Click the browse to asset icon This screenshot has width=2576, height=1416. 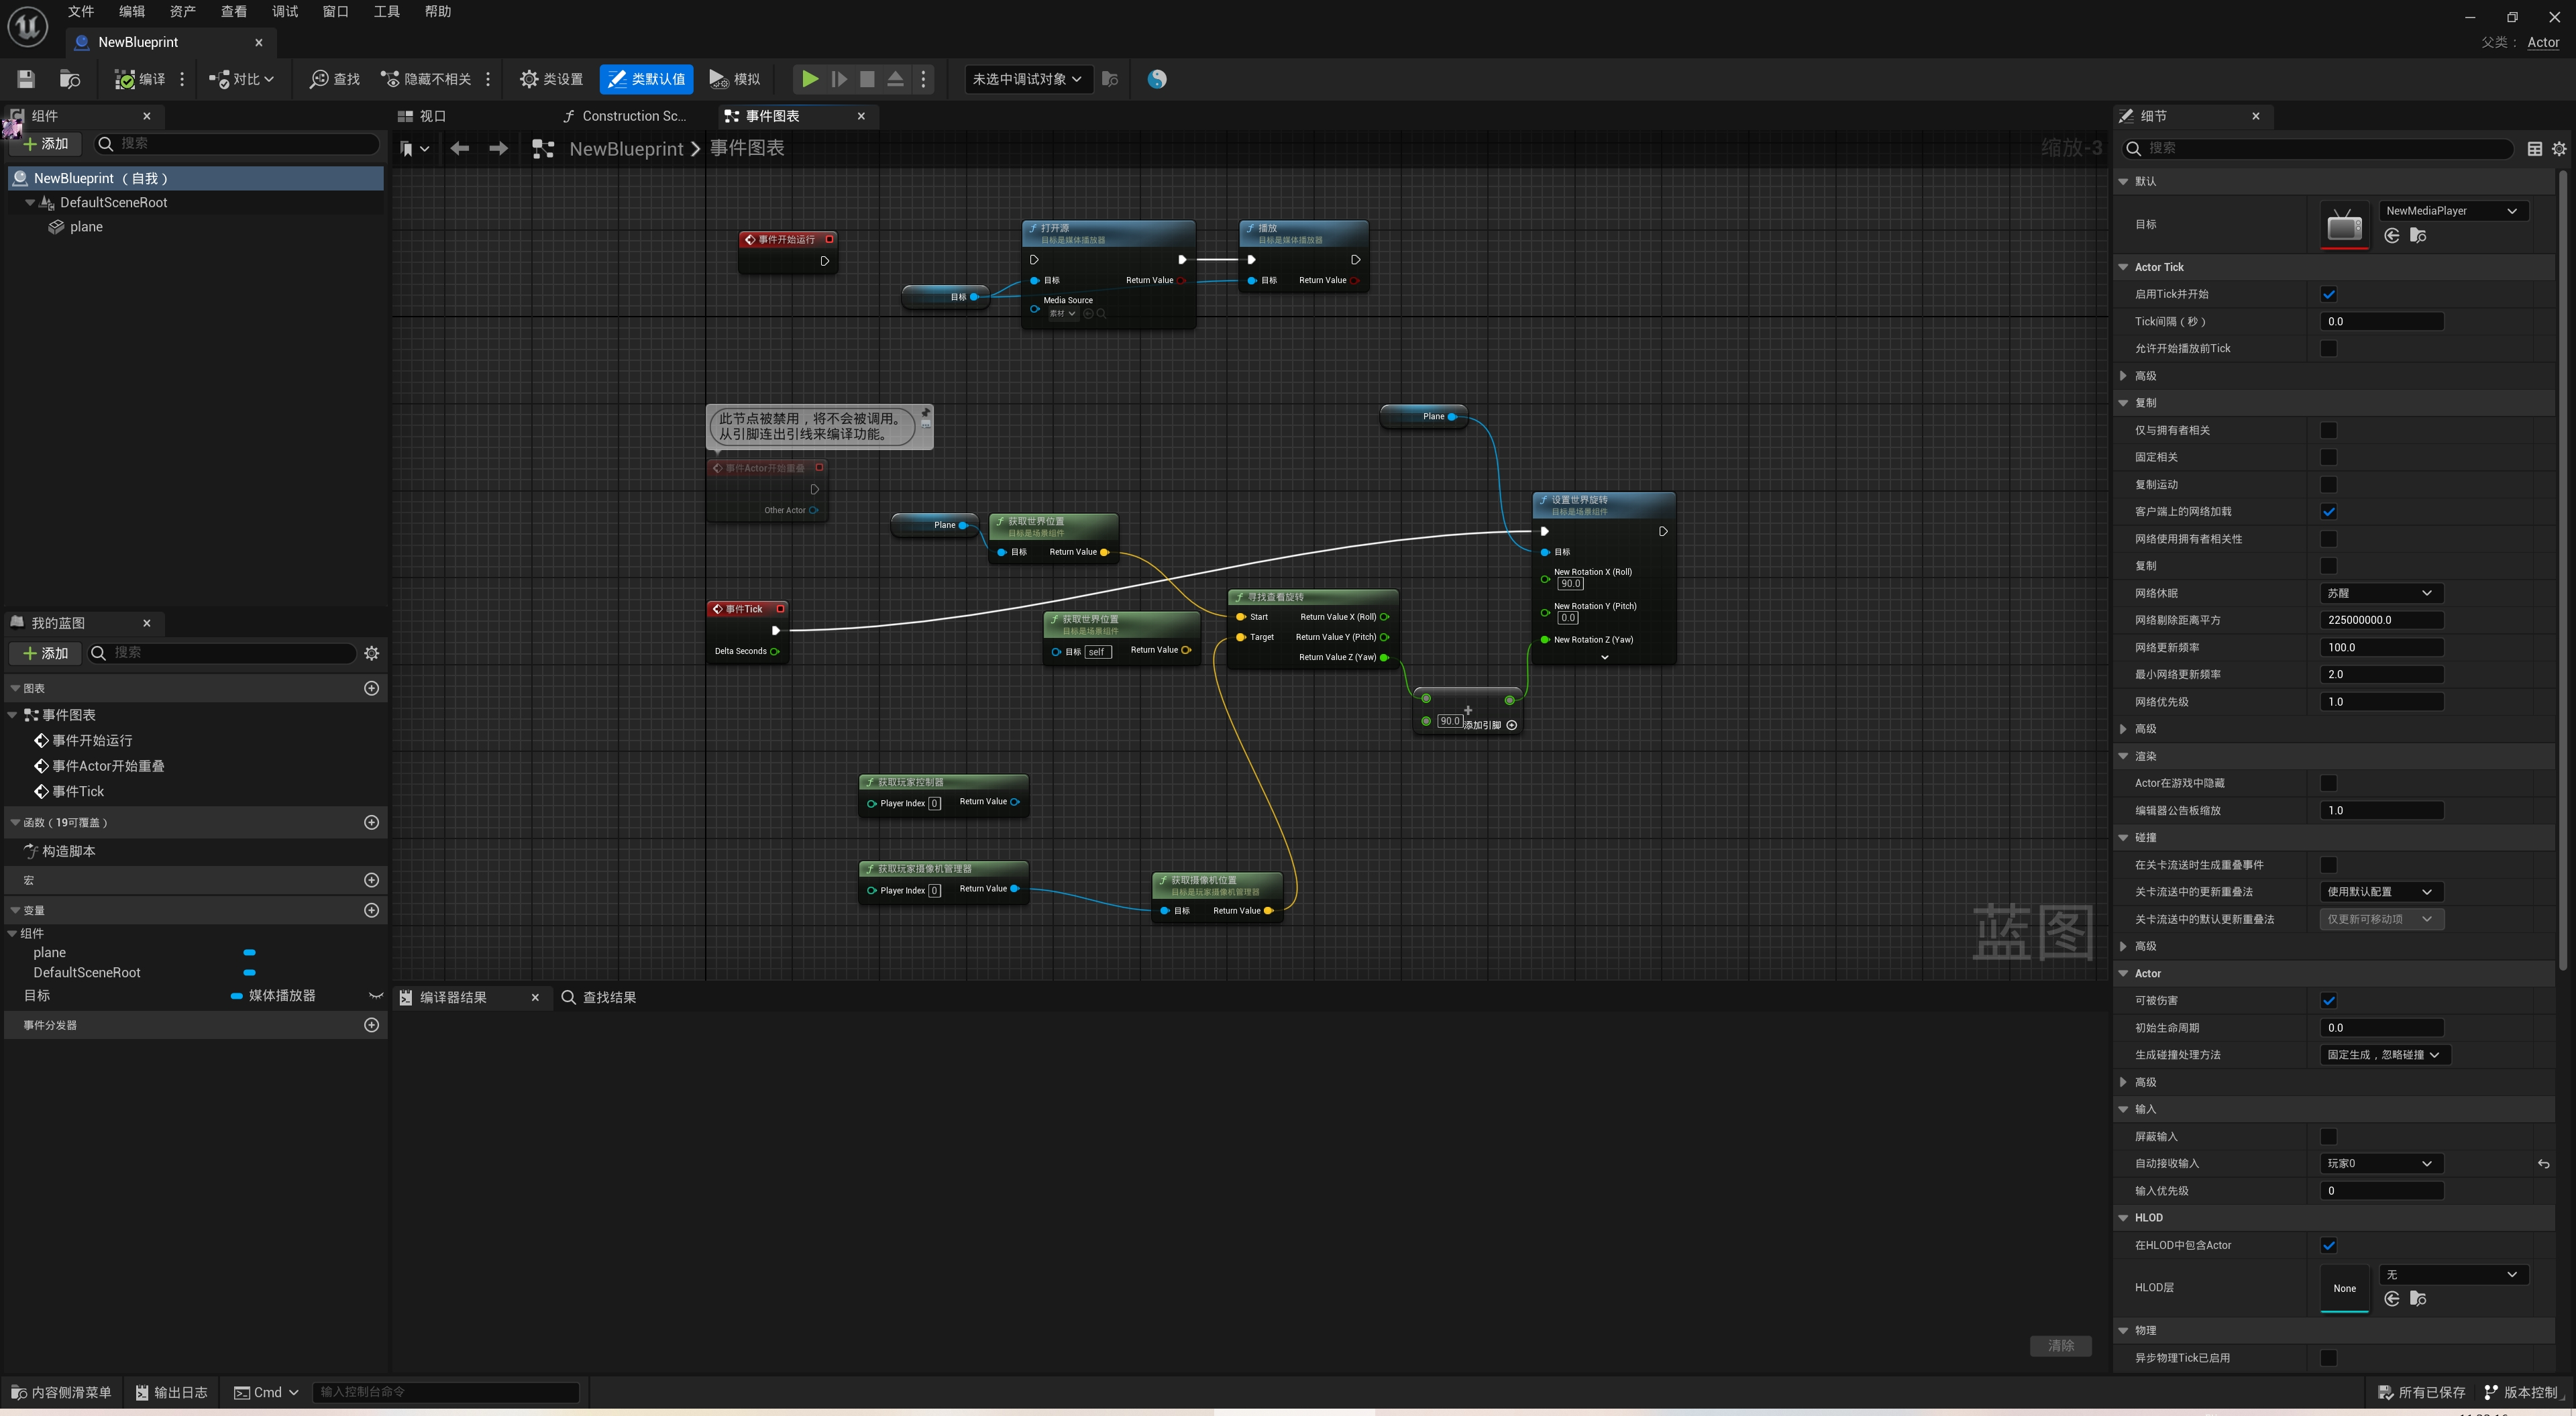click(x=69, y=79)
